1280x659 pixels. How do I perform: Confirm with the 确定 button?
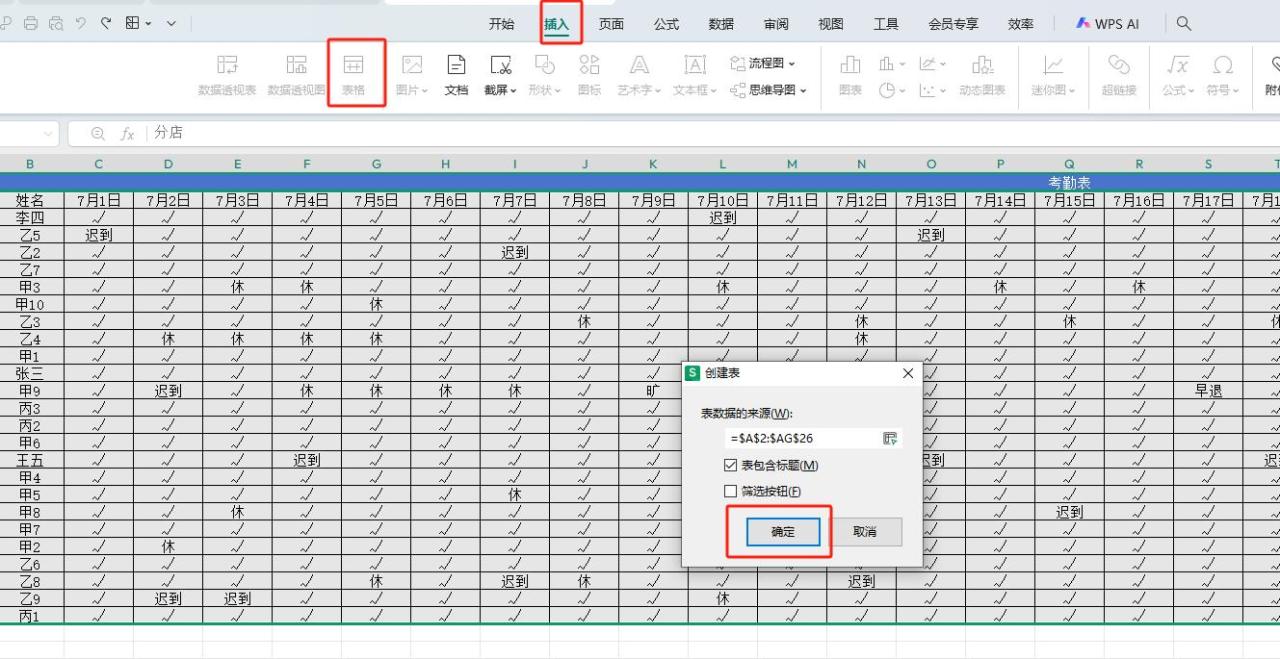[x=783, y=532]
